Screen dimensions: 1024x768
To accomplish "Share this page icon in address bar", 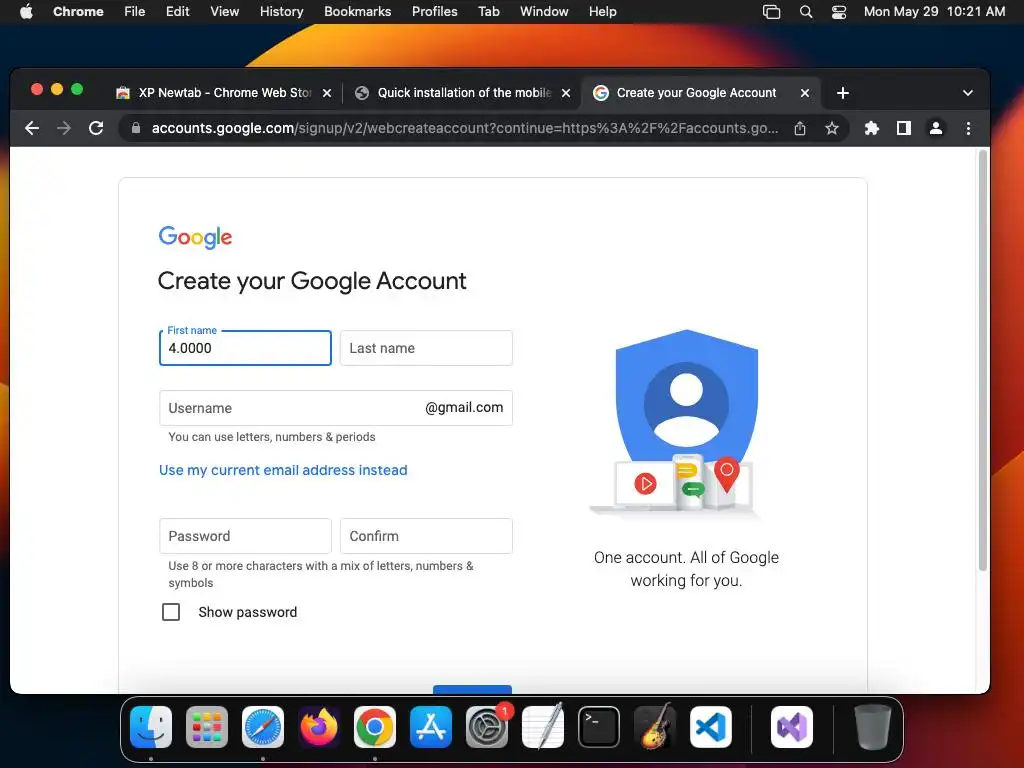I will tap(800, 128).
